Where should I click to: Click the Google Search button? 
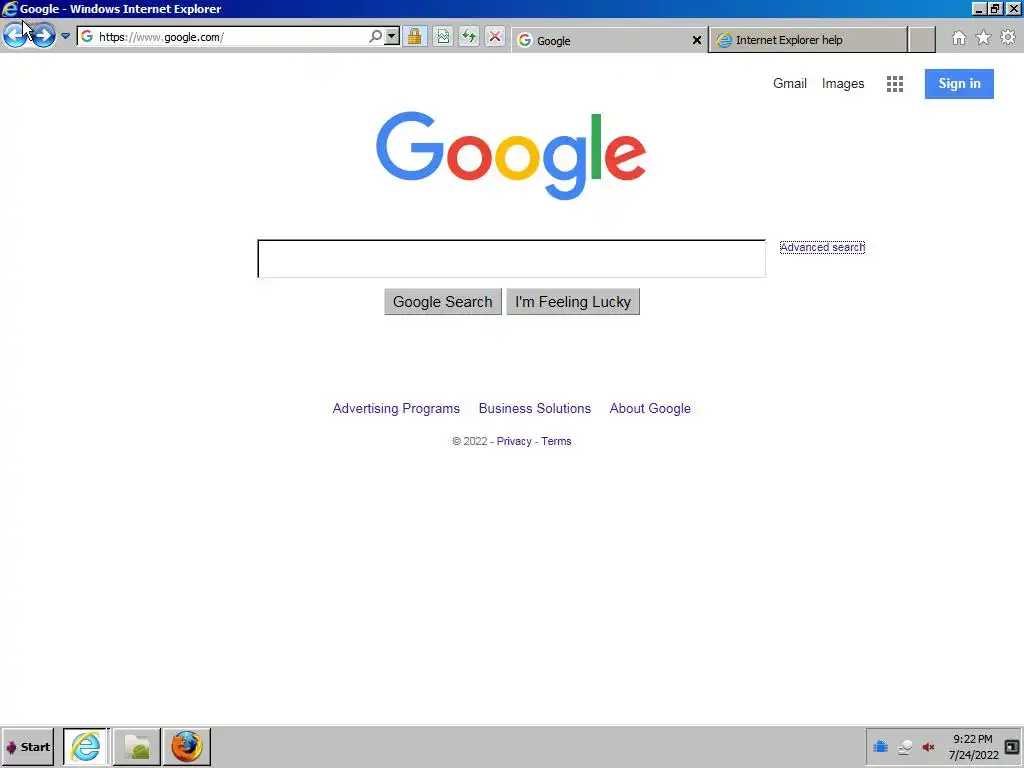coord(443,302)
